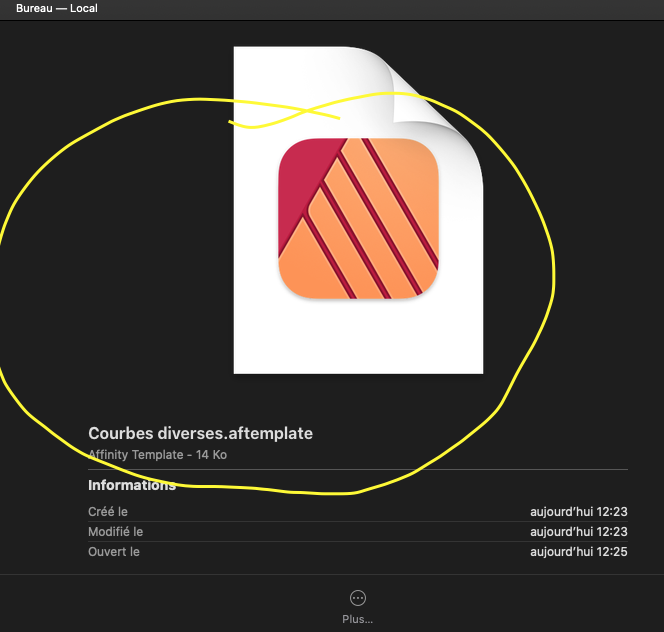Click the Affinity Template - 14 Ko text

[158, 455]
